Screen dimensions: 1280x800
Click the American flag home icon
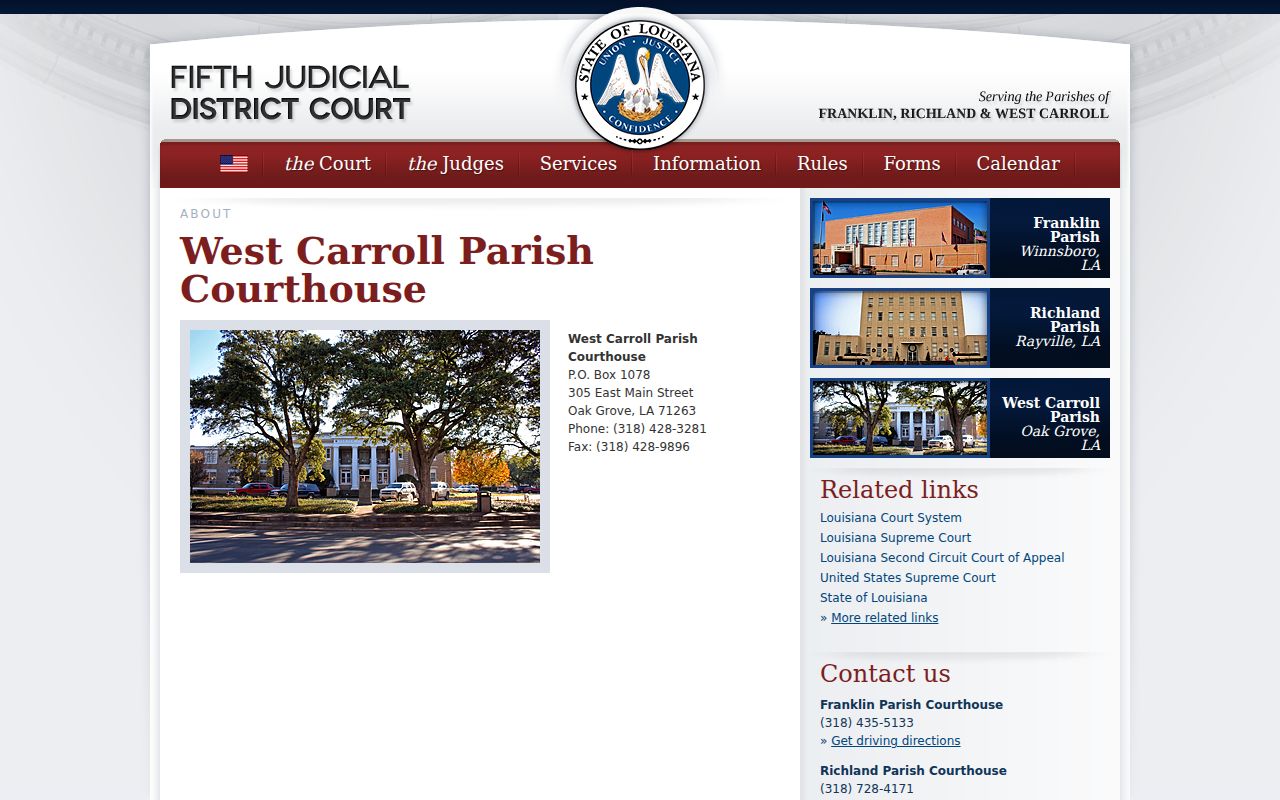pyautogui.click(x=234, y=163)
